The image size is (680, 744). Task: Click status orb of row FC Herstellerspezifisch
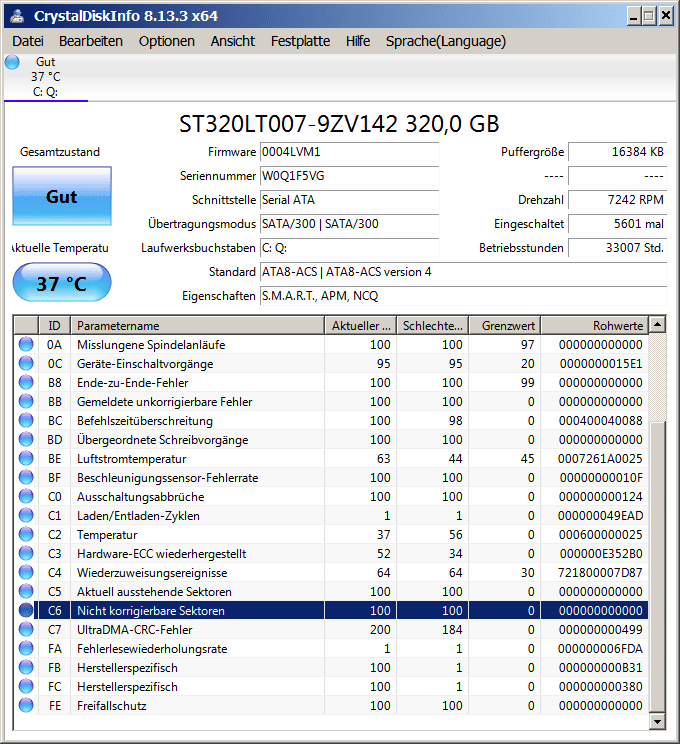pyautogui.click(x=26, y=686)
